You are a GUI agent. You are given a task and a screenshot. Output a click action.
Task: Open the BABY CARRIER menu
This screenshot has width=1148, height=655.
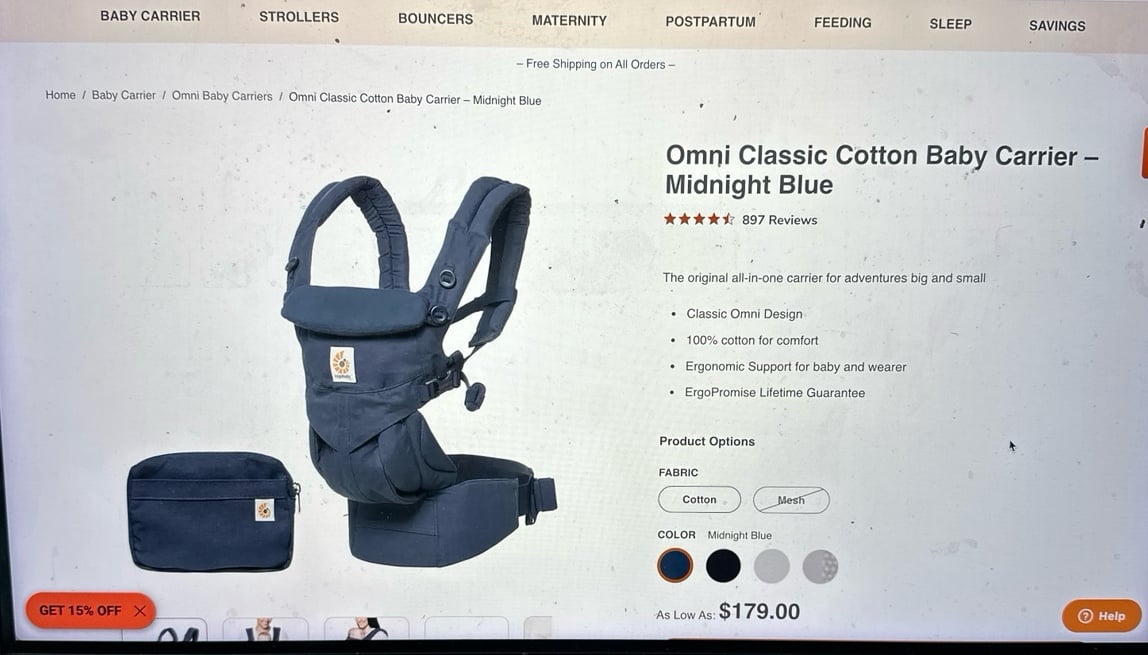click(150, 16)
